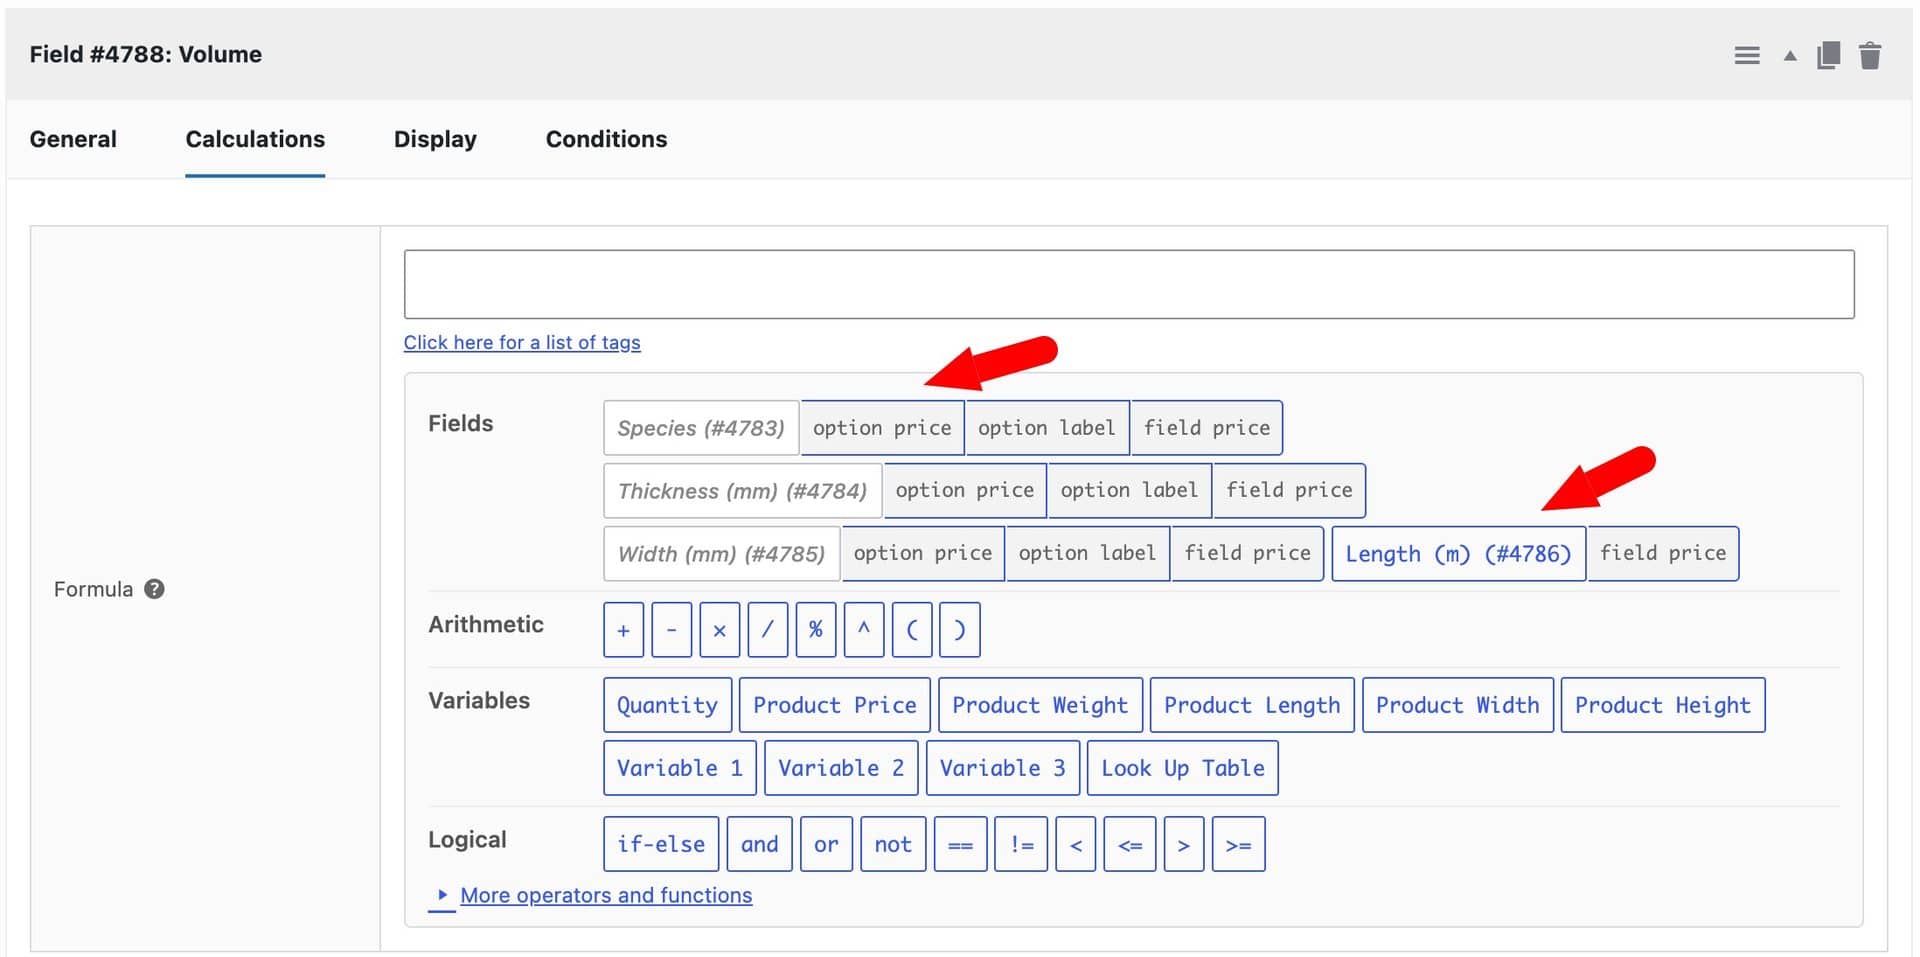Insert Width option price tag
The width and height of the screenshot is (1920, 957).
pos(923,553)
